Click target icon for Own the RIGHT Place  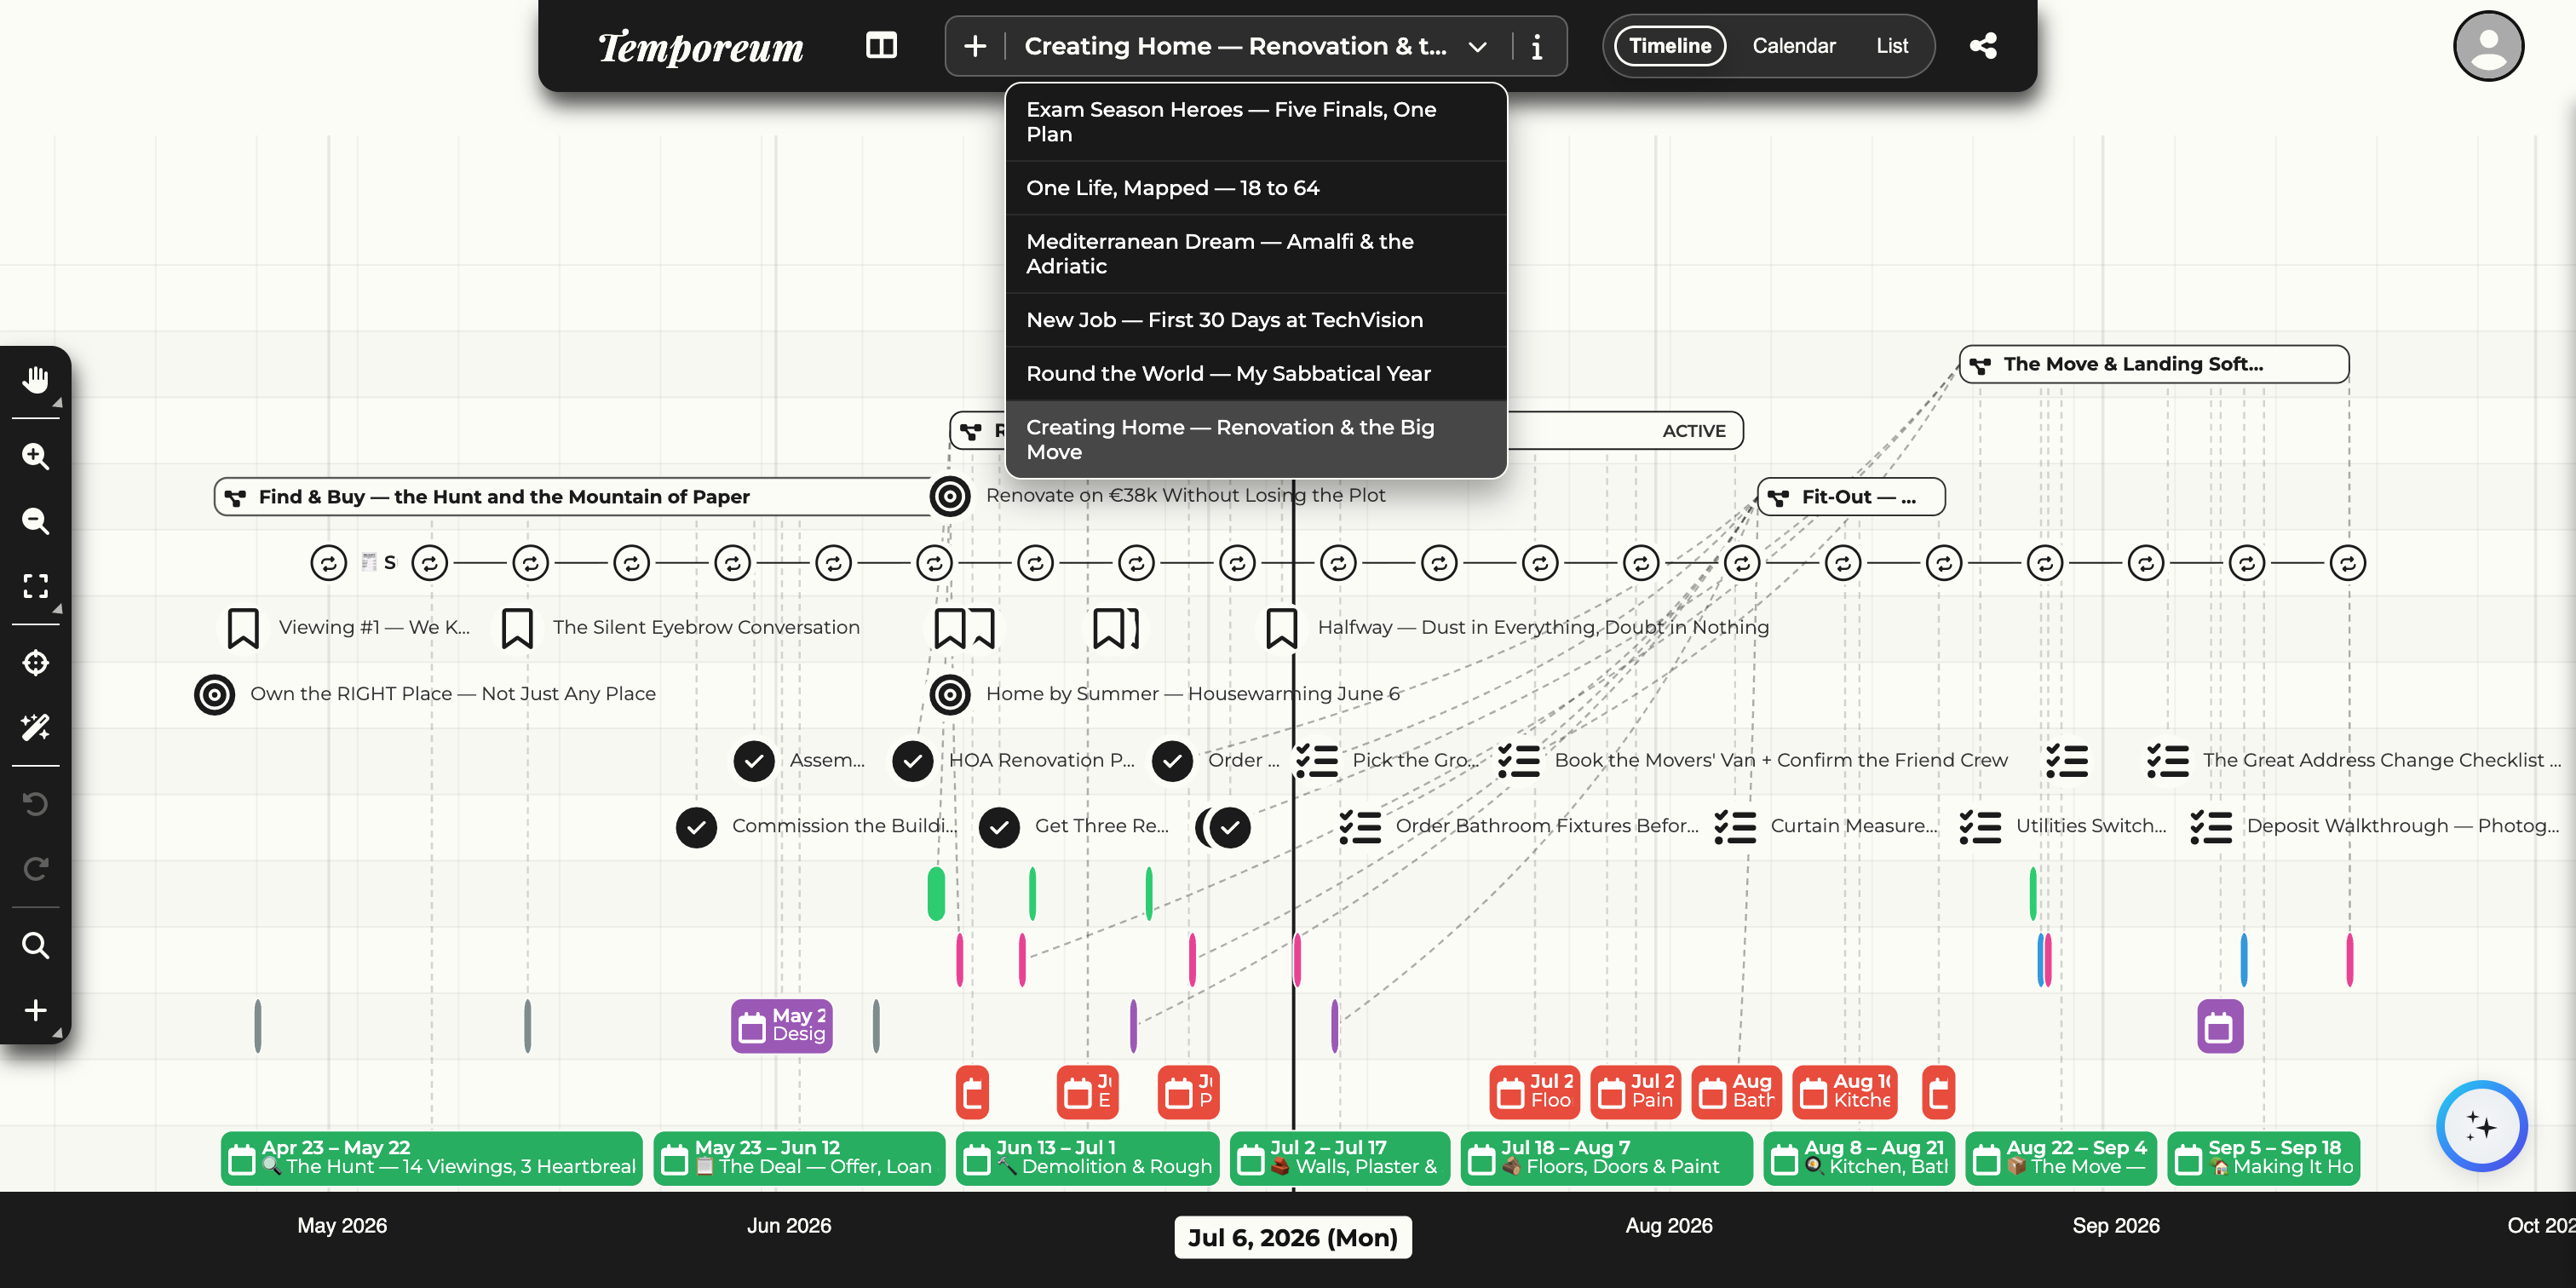tap(214, 694)
